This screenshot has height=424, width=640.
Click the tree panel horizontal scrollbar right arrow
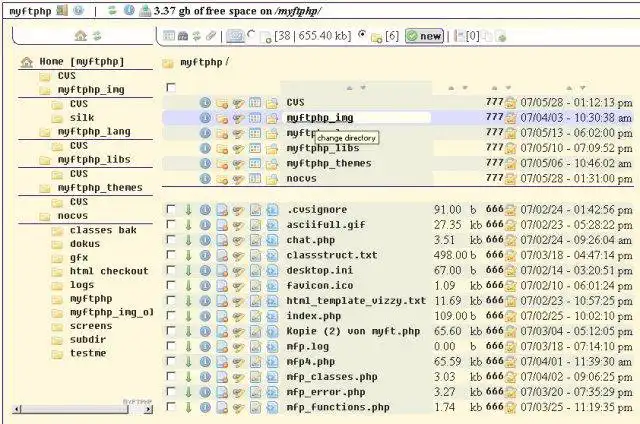point(149,409)
